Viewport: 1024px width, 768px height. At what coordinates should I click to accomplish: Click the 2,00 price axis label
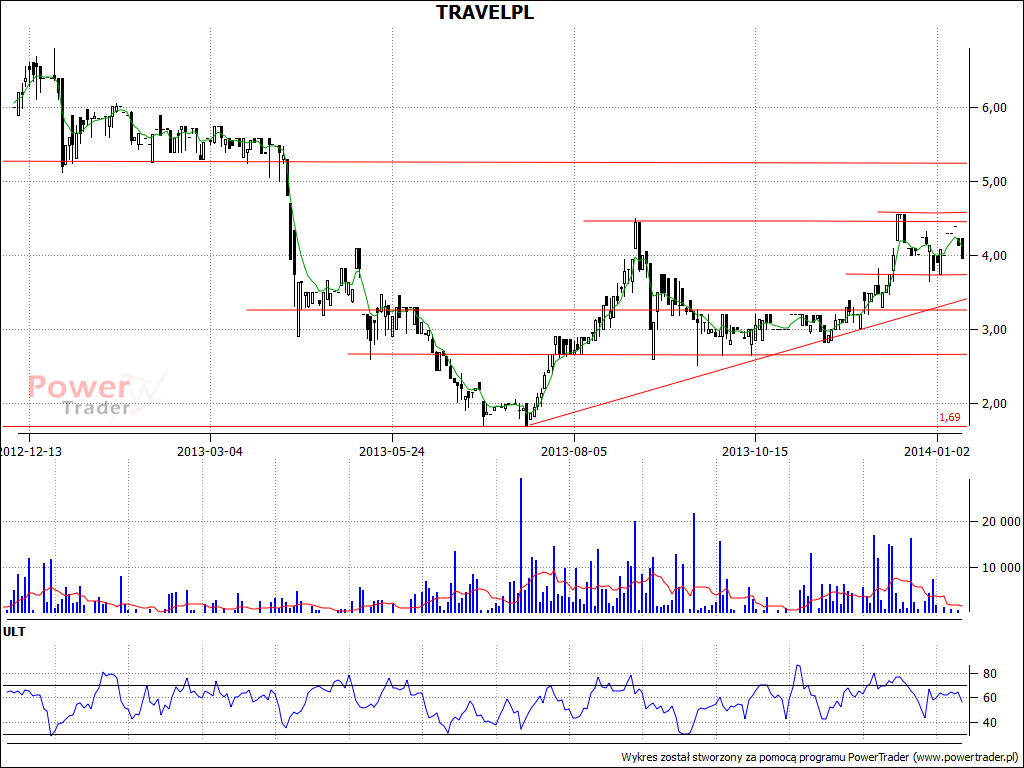994,404
